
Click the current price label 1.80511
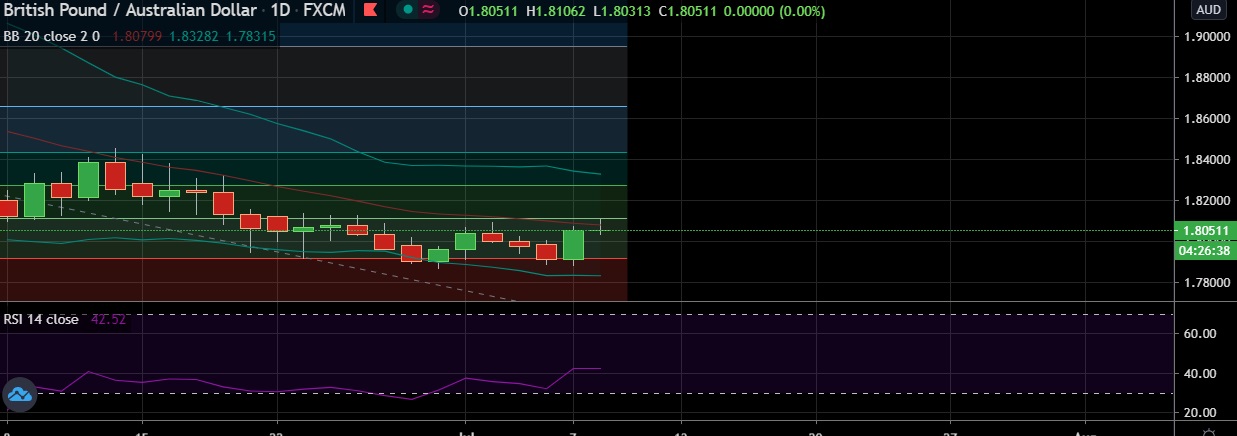pyautogui.click(x=1205, y=230)
